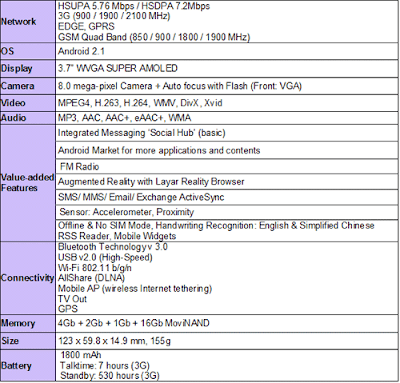Click the Connectivity row header
Screen dimensions: 400x383
[x=28, y=278]
